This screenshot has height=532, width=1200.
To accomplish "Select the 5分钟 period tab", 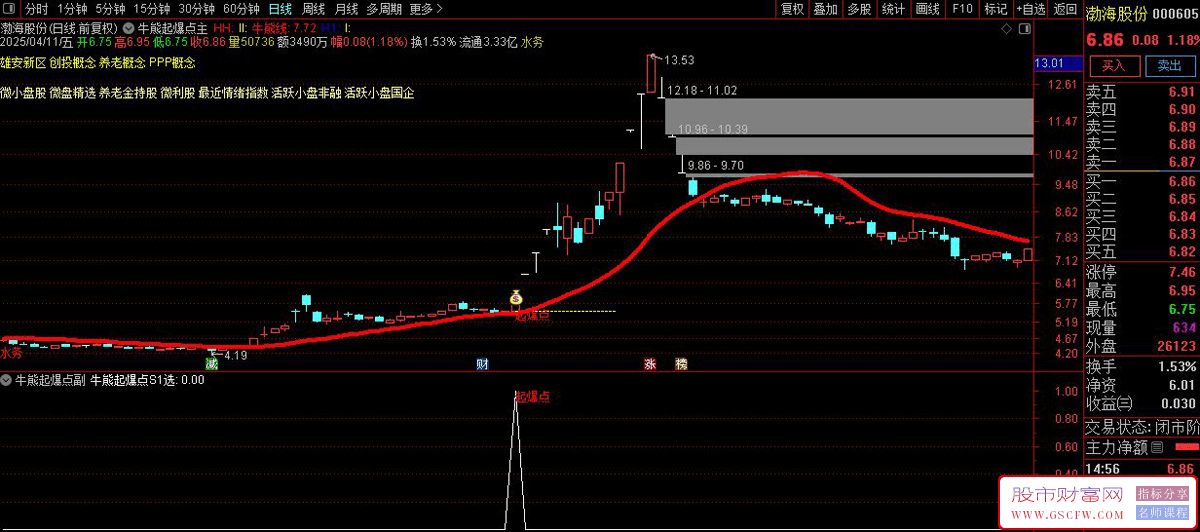I will (x=110, y=8).
